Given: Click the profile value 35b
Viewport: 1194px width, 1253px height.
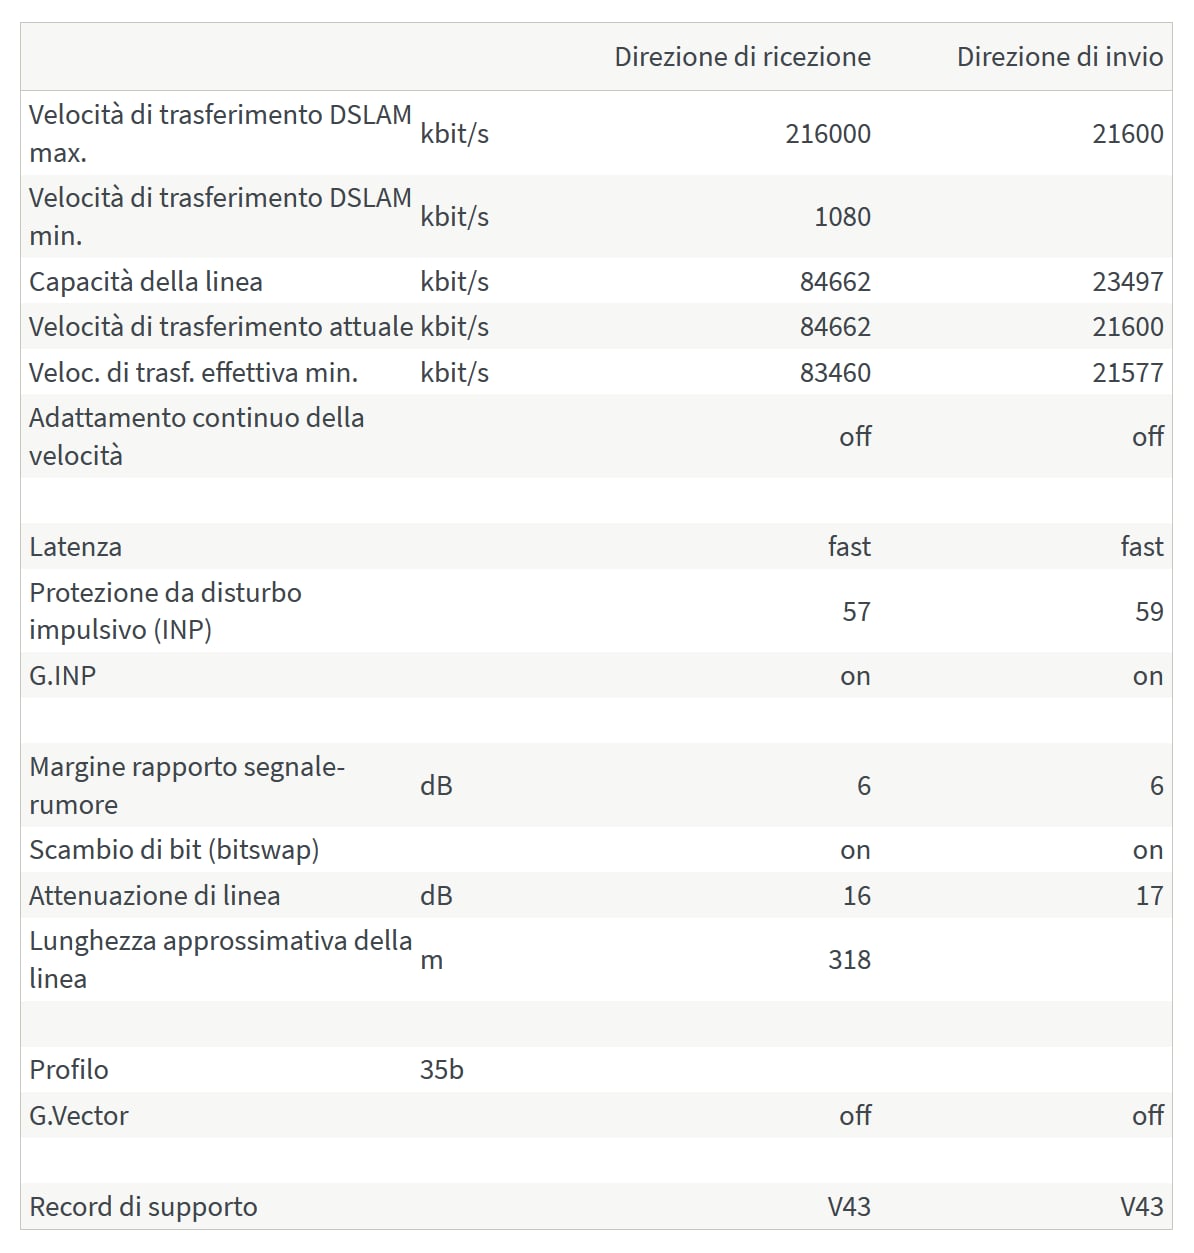Looking at the screenshot, I should click(x=442, y=1070).
